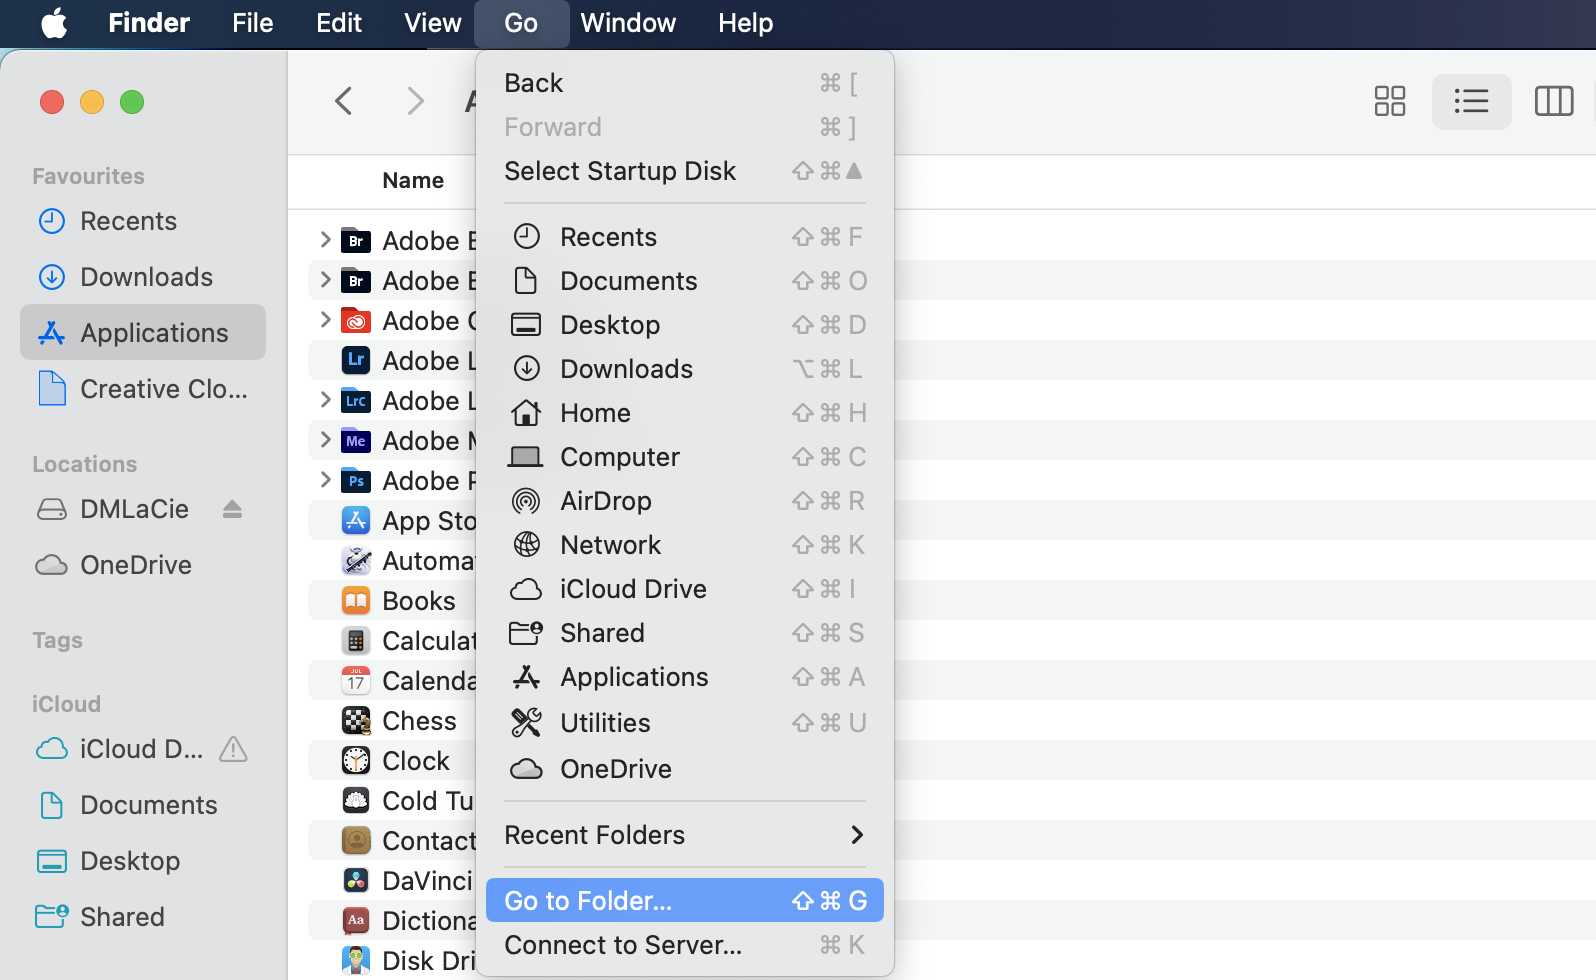Image resolution: width=1596 pixels, height=980 pixels.
Task: Select the Calculator app row
Action: click(x=392, y=640)
